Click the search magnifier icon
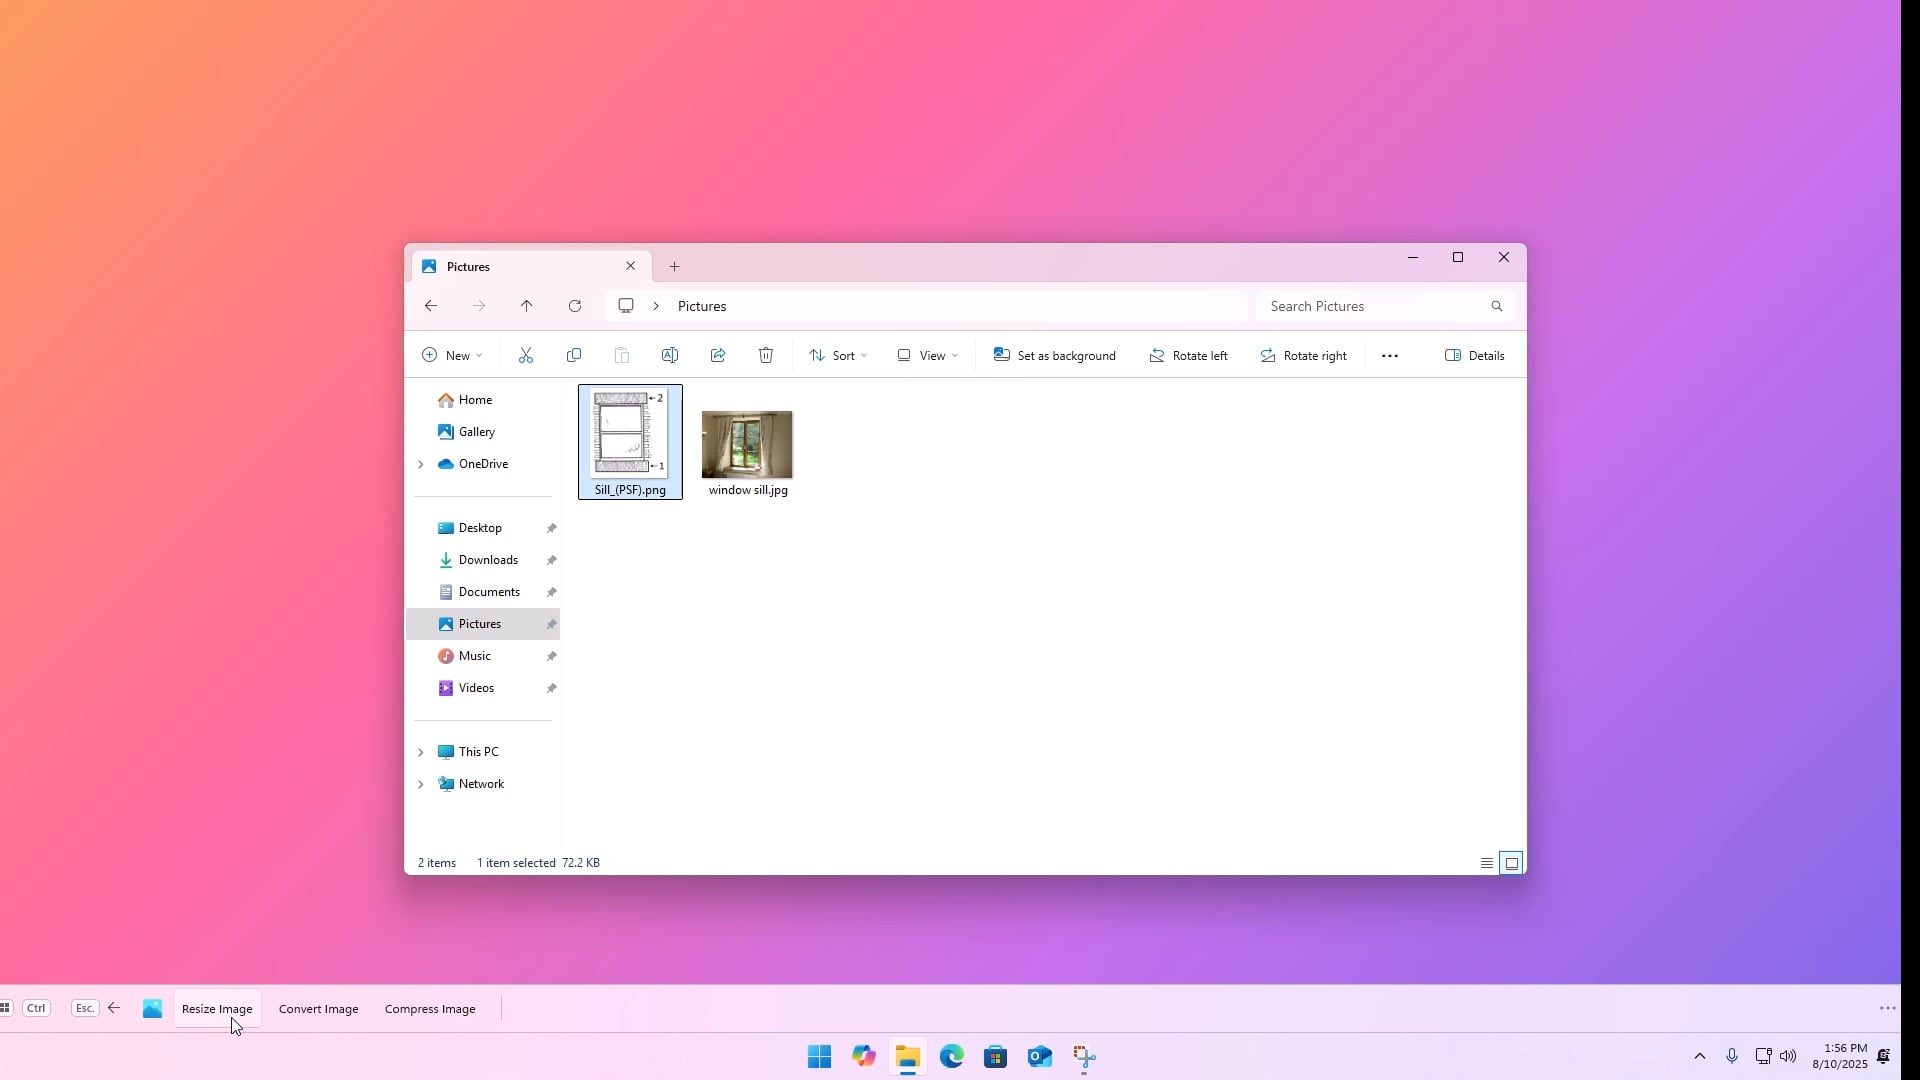Image resolution: width=1920 pixels, height=1080 pixels. pyautogui.click(x=1497, y=306)
